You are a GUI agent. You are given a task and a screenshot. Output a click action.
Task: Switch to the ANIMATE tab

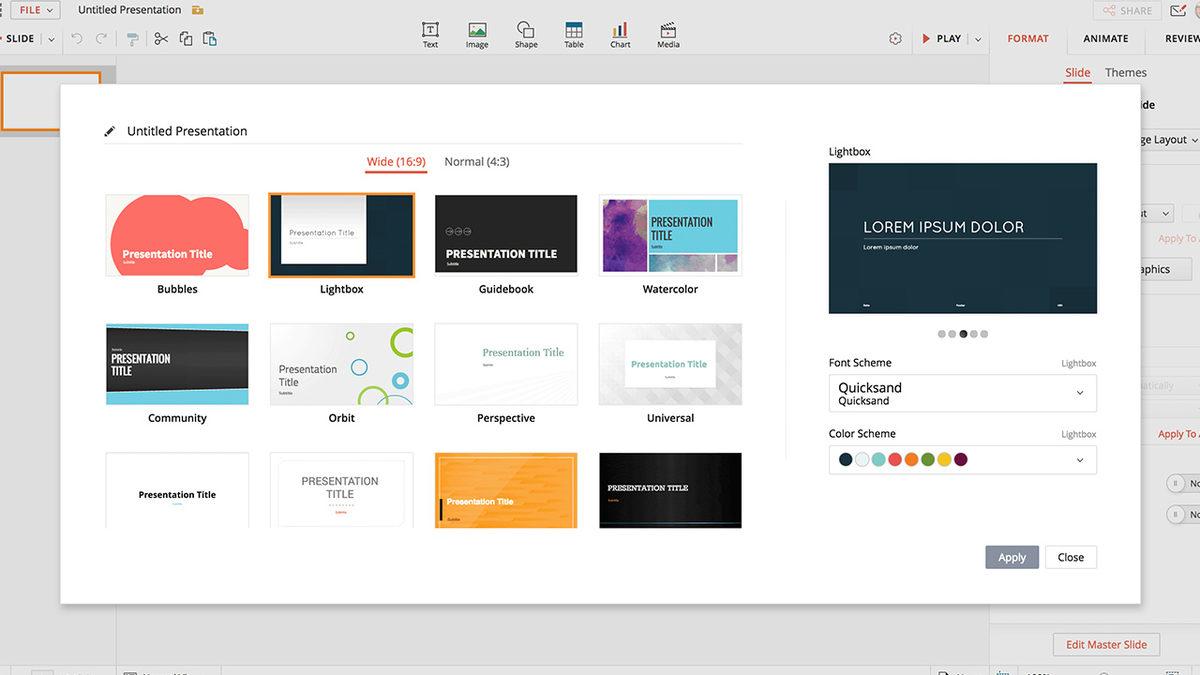tap(1105, 39)
